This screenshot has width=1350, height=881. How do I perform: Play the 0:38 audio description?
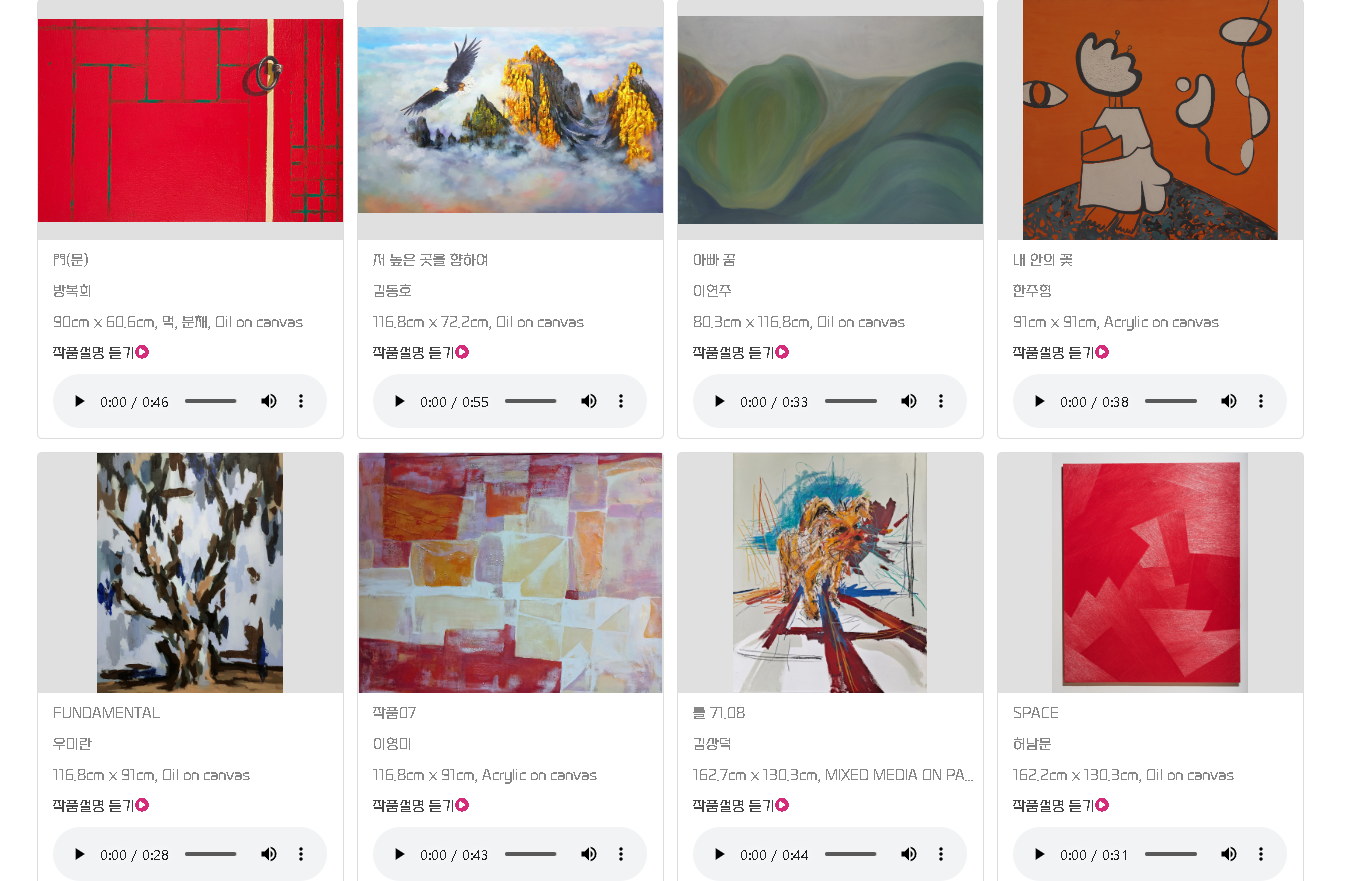pyautogui.click(x=1039, y=401)
